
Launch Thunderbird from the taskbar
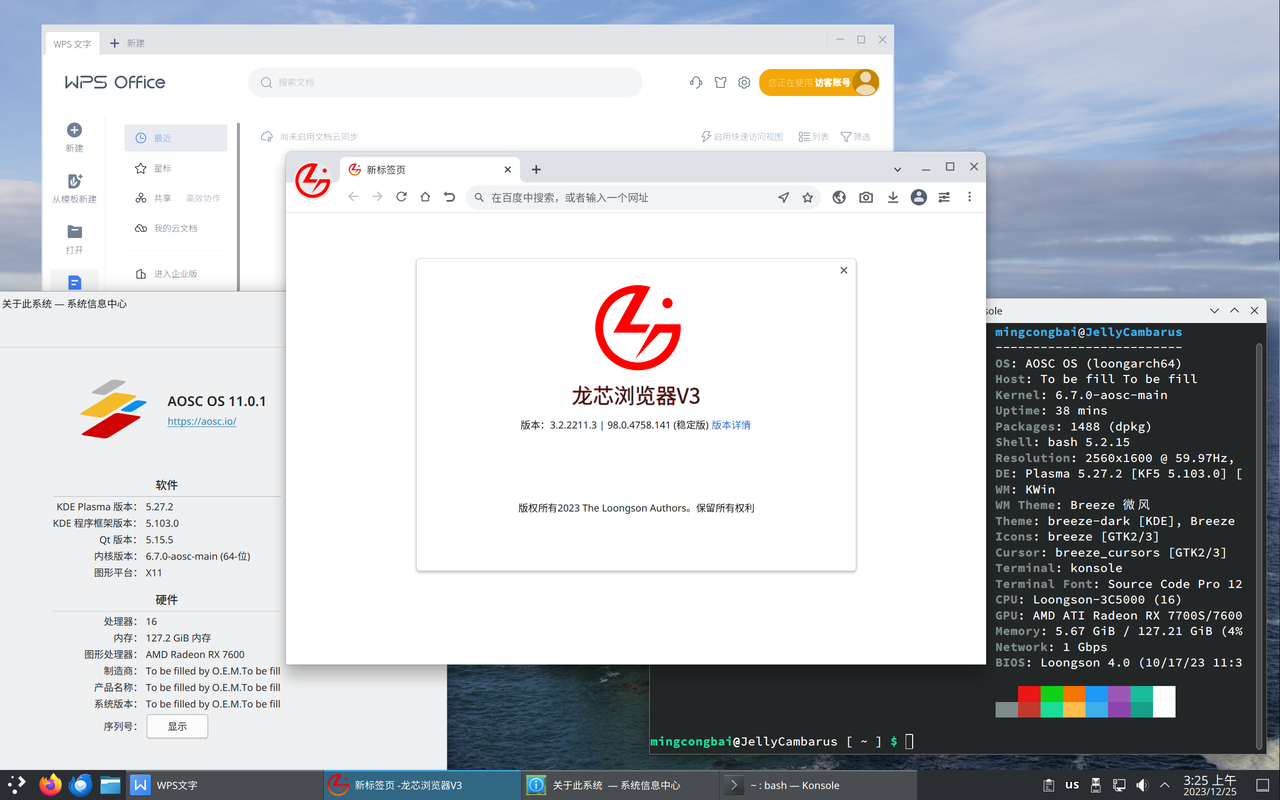(x=80, y=785)
